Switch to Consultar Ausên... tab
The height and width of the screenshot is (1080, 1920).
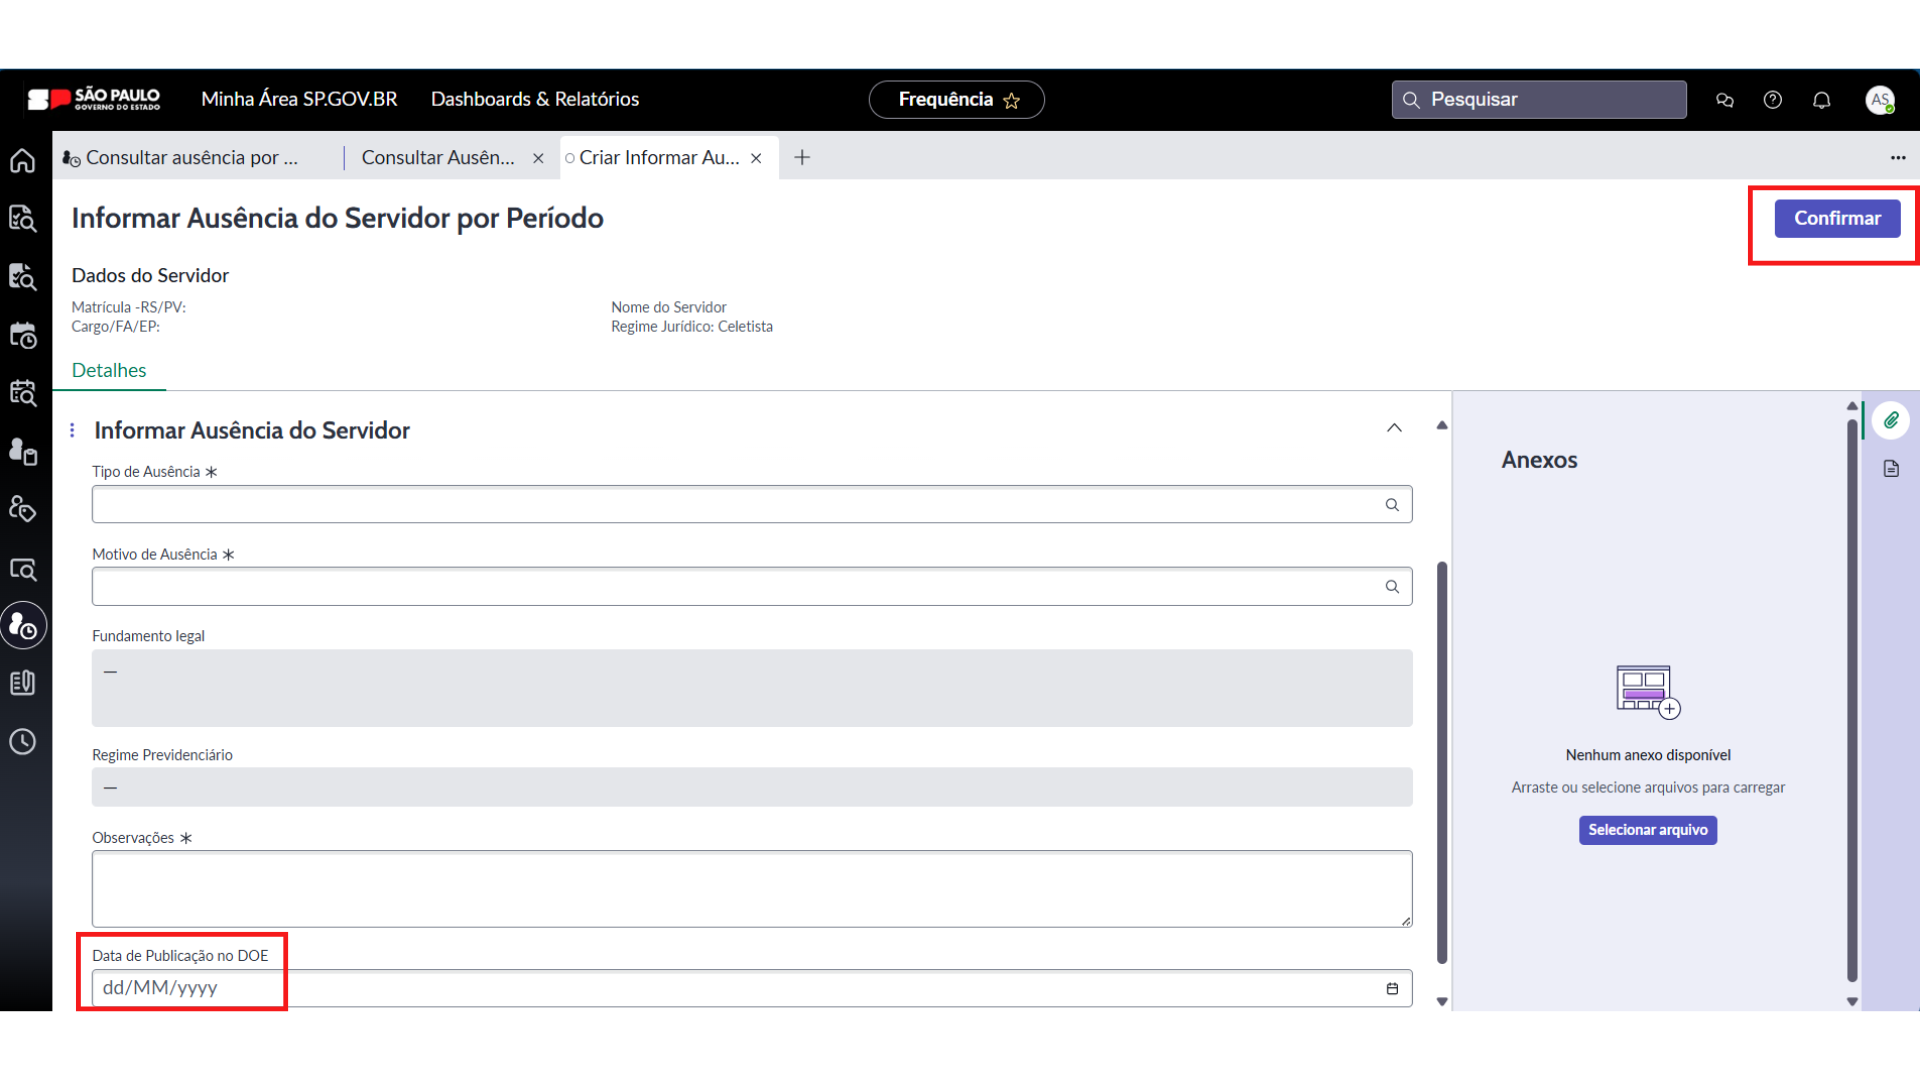click(438, 158)
